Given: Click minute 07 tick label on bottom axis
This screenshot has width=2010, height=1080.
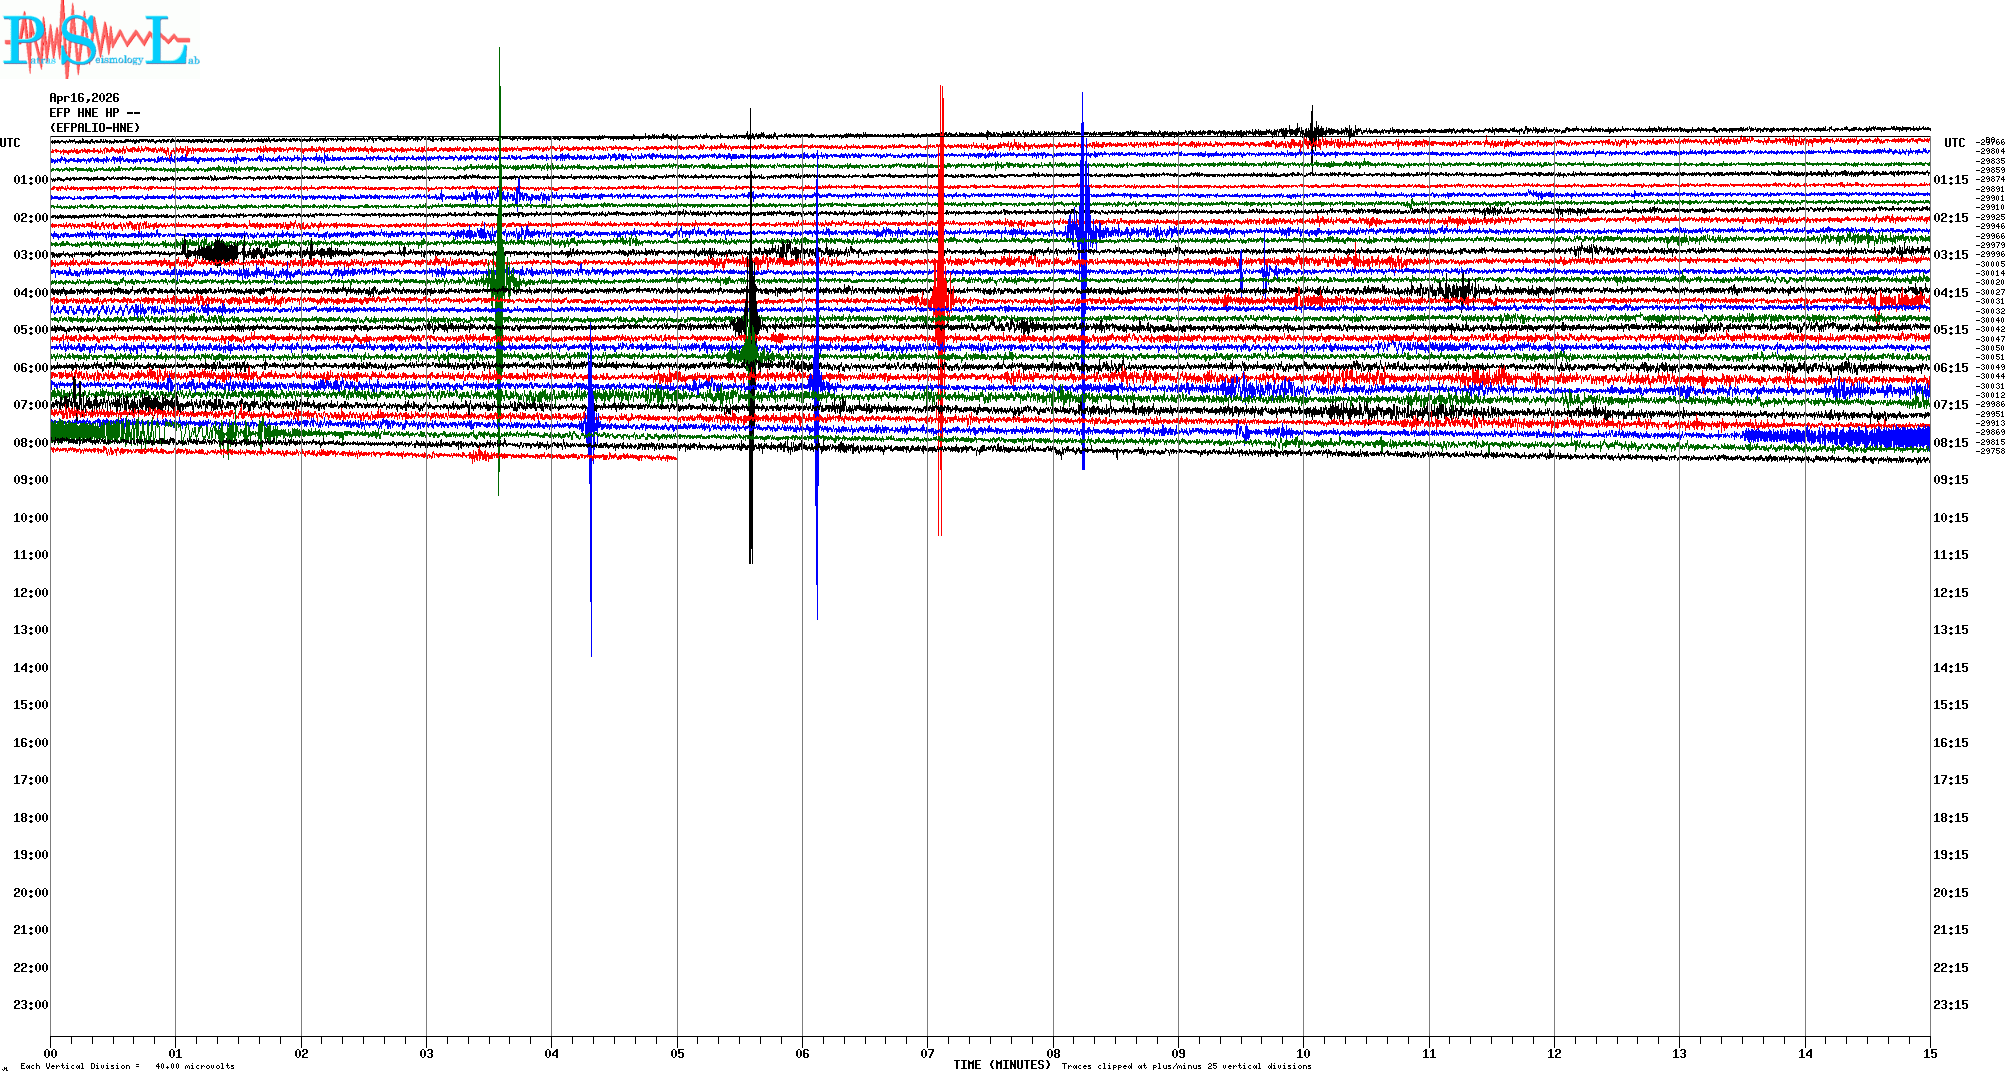Looking at the screenshot, I should pyautogui.click(x=928, y=1054).
